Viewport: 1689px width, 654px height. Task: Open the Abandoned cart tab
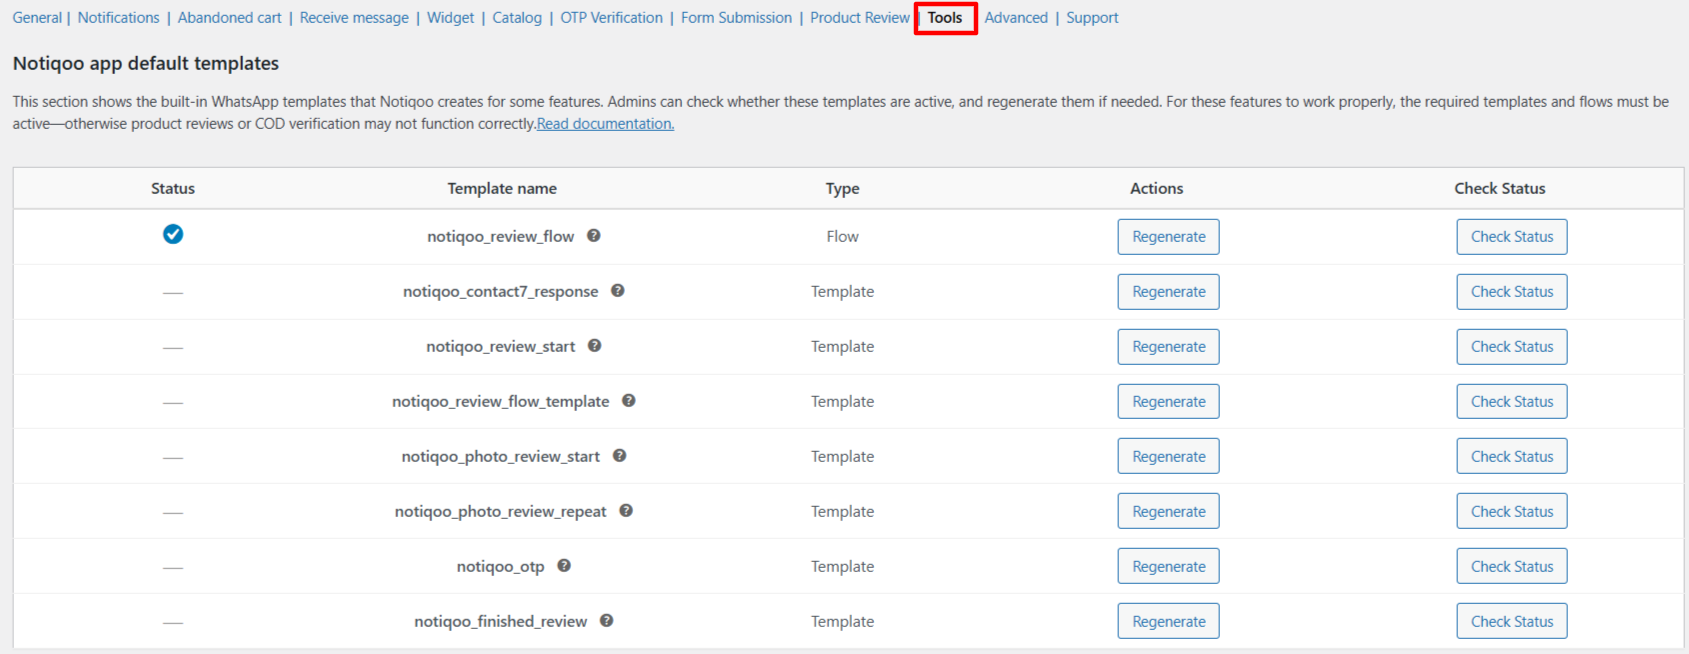(230, 18)
